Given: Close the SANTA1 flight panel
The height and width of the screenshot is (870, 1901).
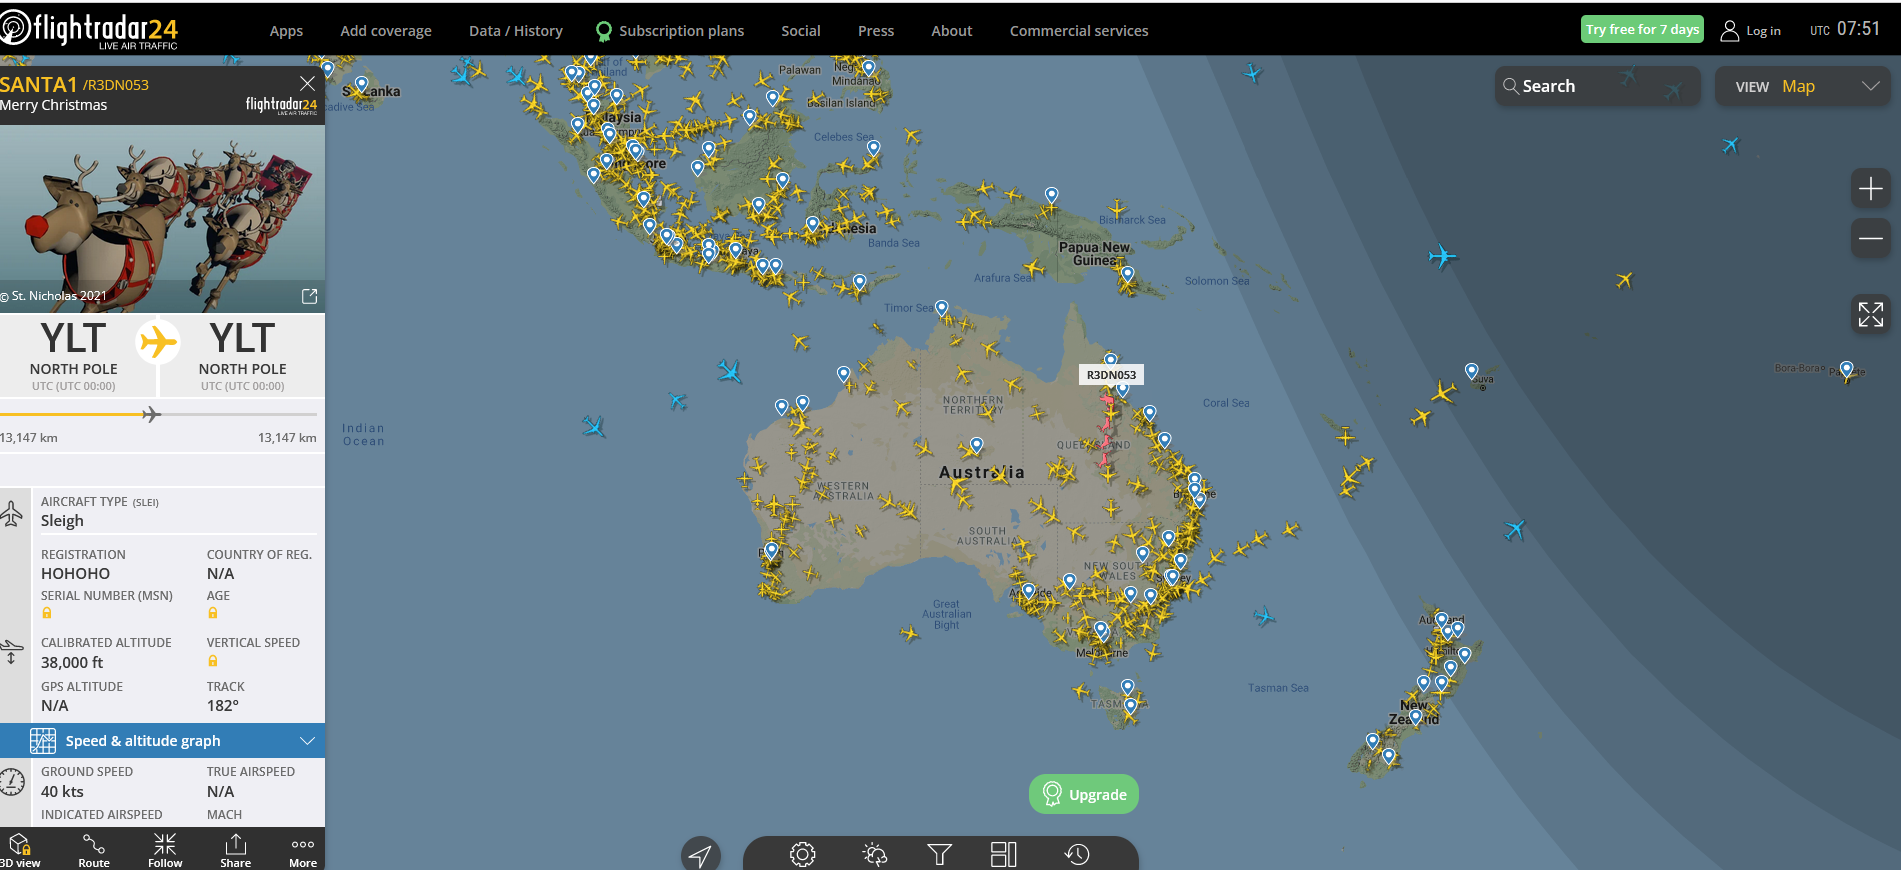Looking at the screenshot, I should pyautogui.click(x=307, y=83).
